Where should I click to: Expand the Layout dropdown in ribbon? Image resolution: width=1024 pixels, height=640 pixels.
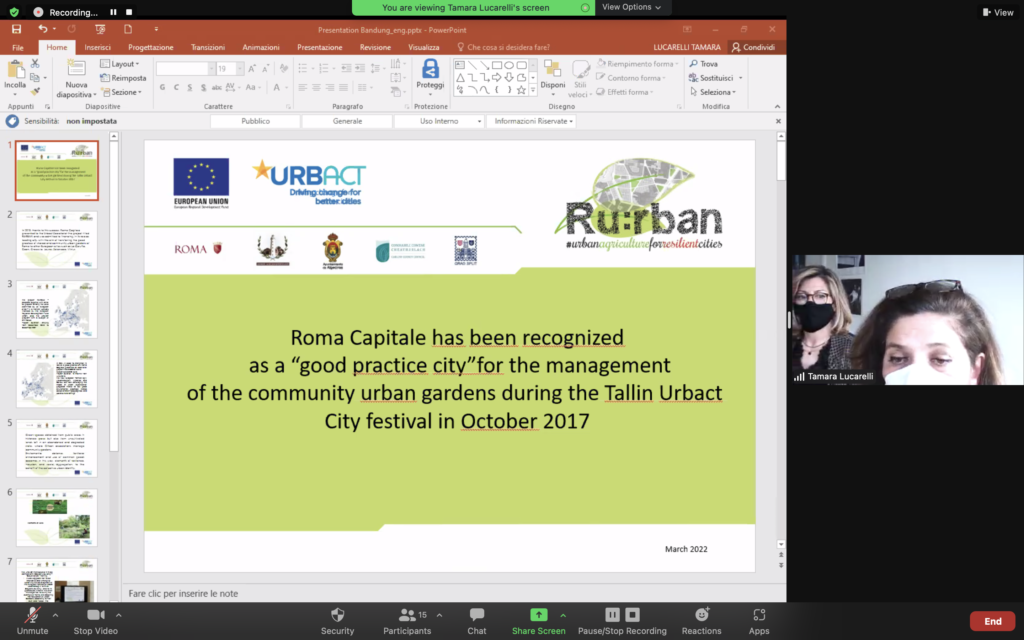click(124, 64)
